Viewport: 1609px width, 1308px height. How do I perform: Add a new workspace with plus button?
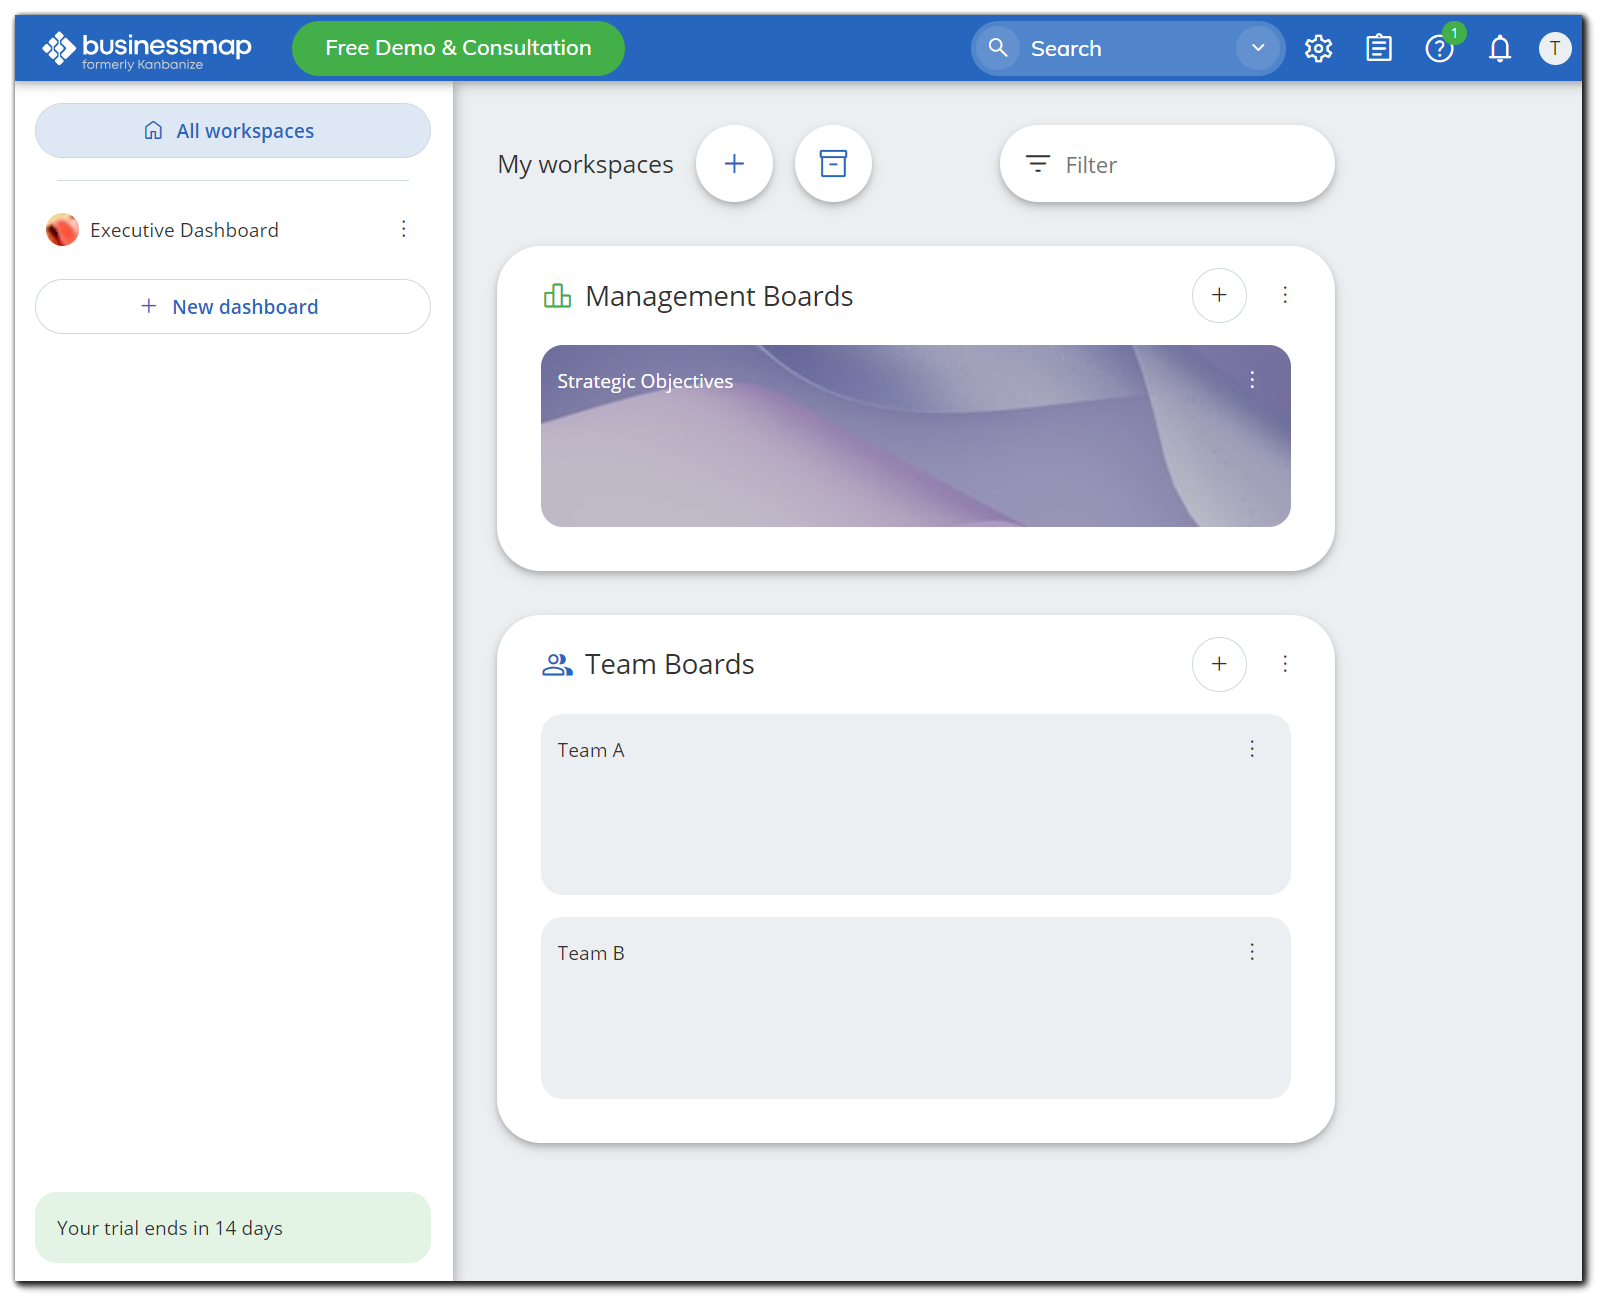pyautogui.click(x=734, y=164)
